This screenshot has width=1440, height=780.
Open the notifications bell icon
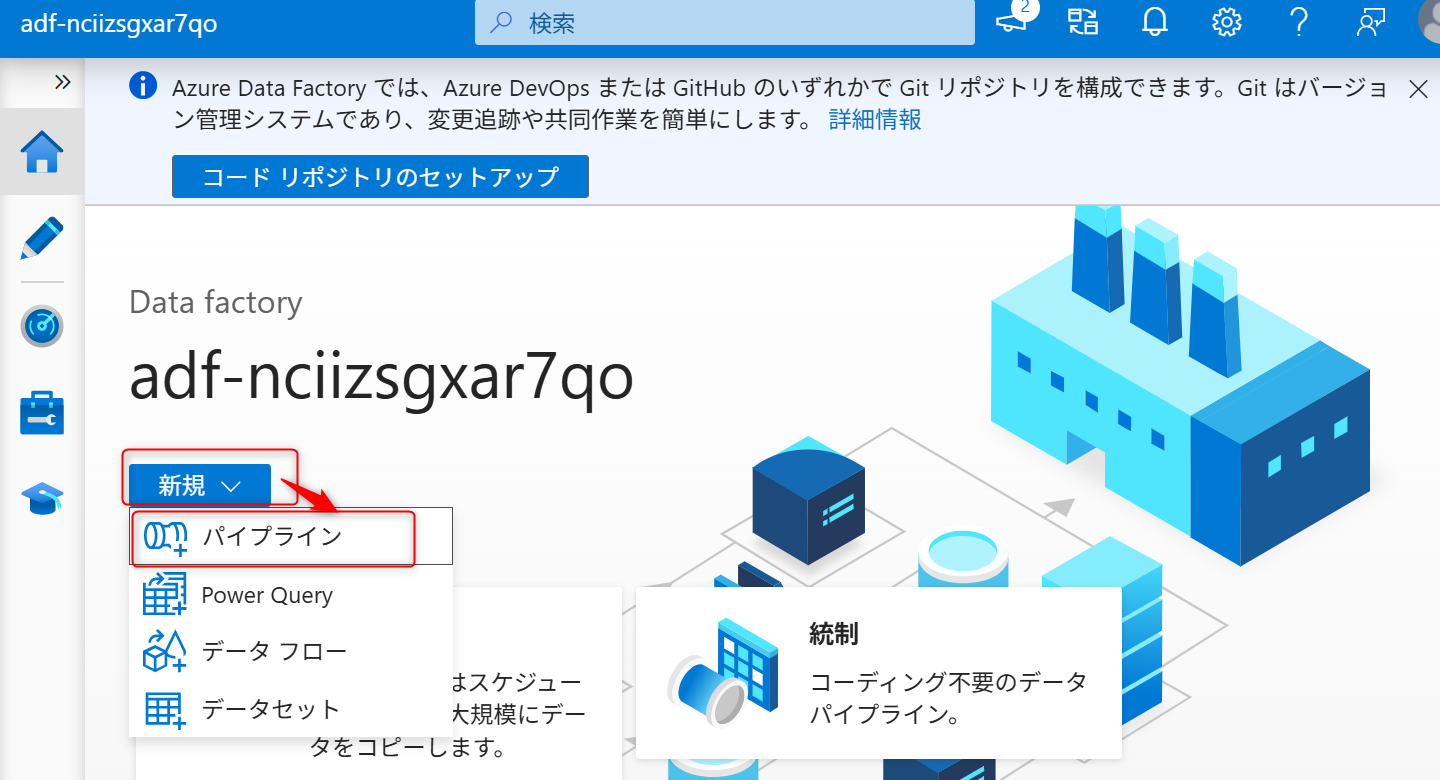1154,22
